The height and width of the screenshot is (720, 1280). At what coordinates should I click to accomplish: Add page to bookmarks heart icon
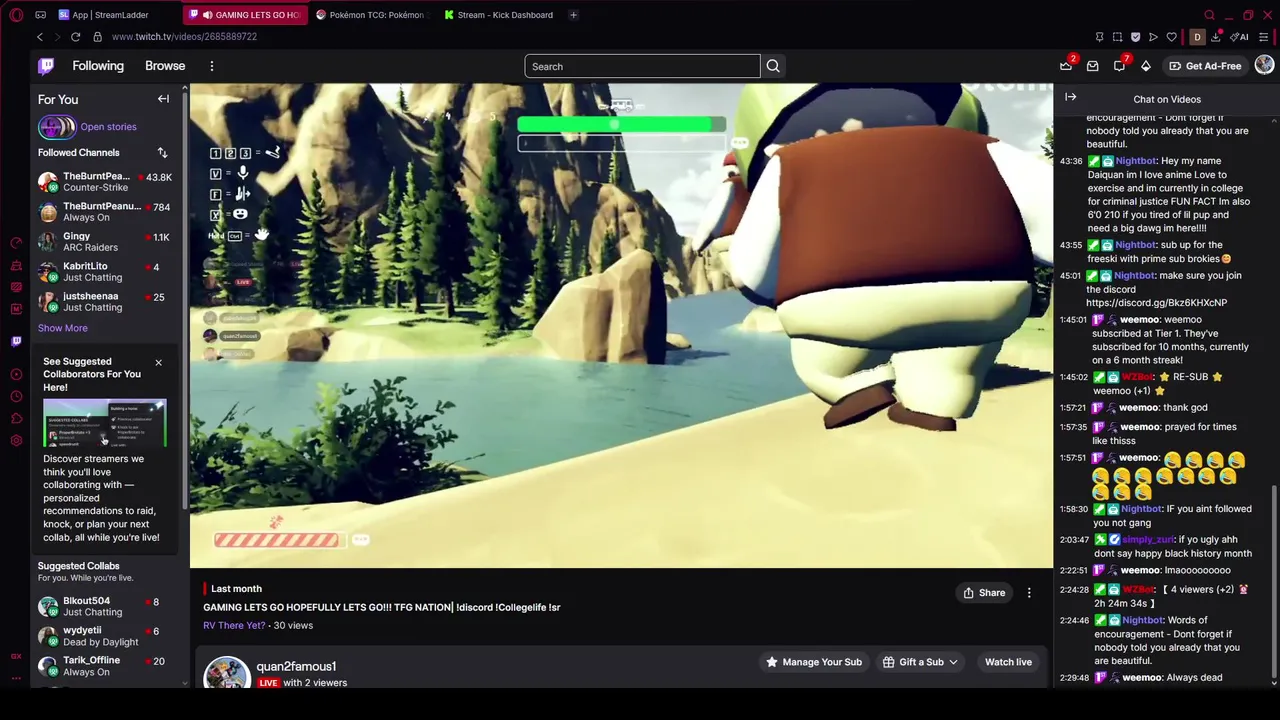(1171, 37)
